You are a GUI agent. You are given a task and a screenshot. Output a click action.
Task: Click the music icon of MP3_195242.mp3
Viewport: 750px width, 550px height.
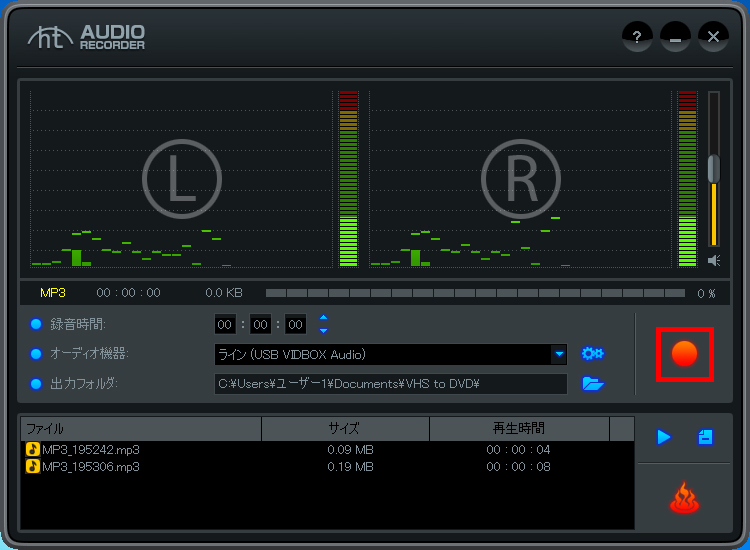click(x=33, y=450)
